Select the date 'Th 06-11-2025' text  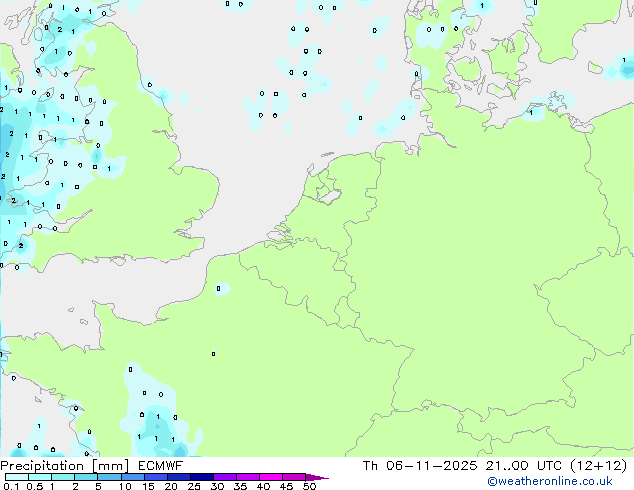click(420, 466)
